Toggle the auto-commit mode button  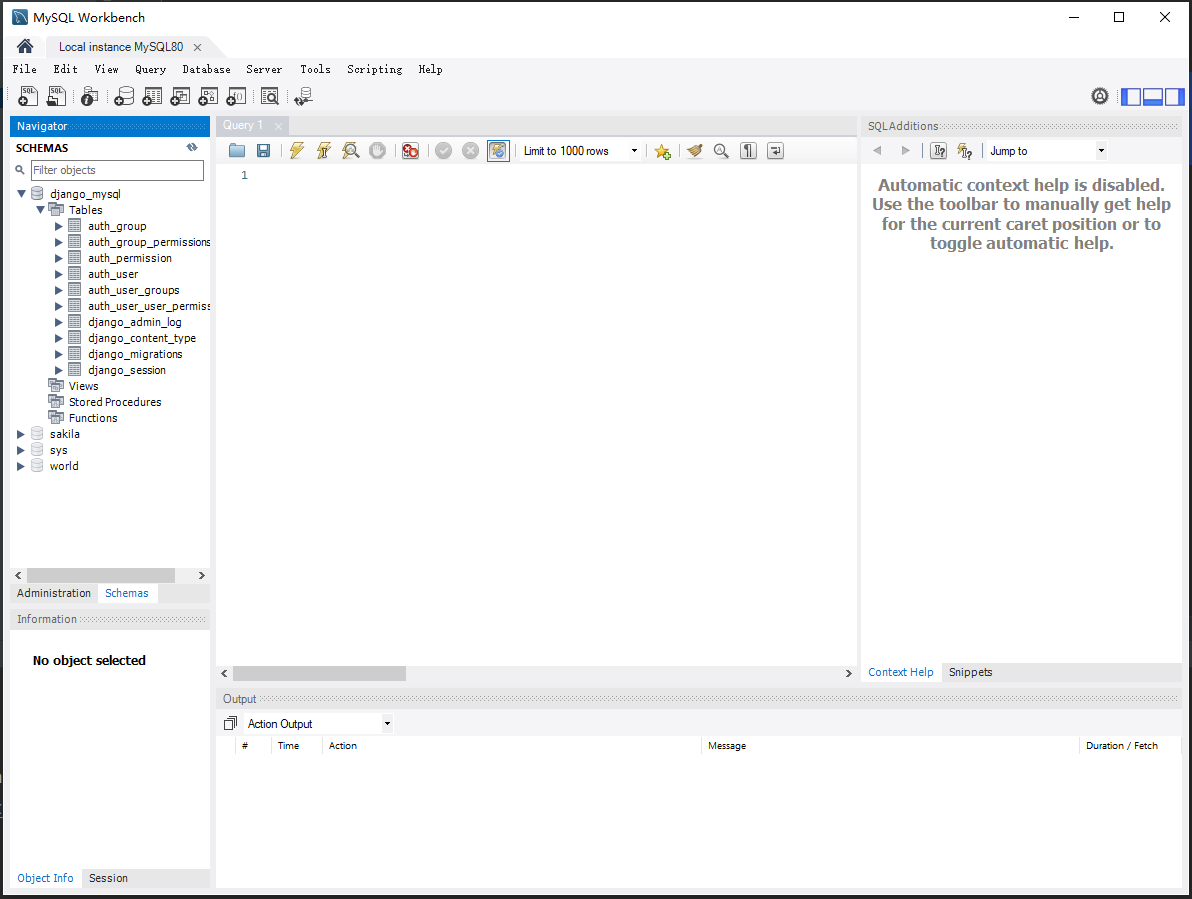coord(498,150)
